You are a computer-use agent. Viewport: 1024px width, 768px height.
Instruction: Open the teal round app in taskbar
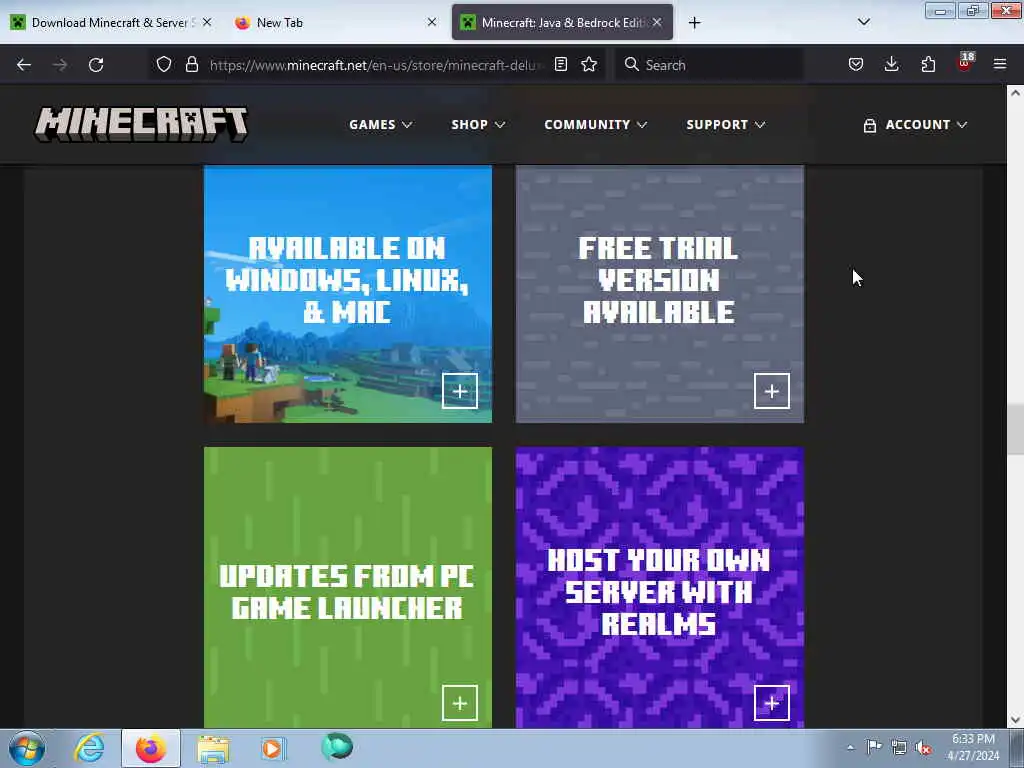[x=337, y=747]
